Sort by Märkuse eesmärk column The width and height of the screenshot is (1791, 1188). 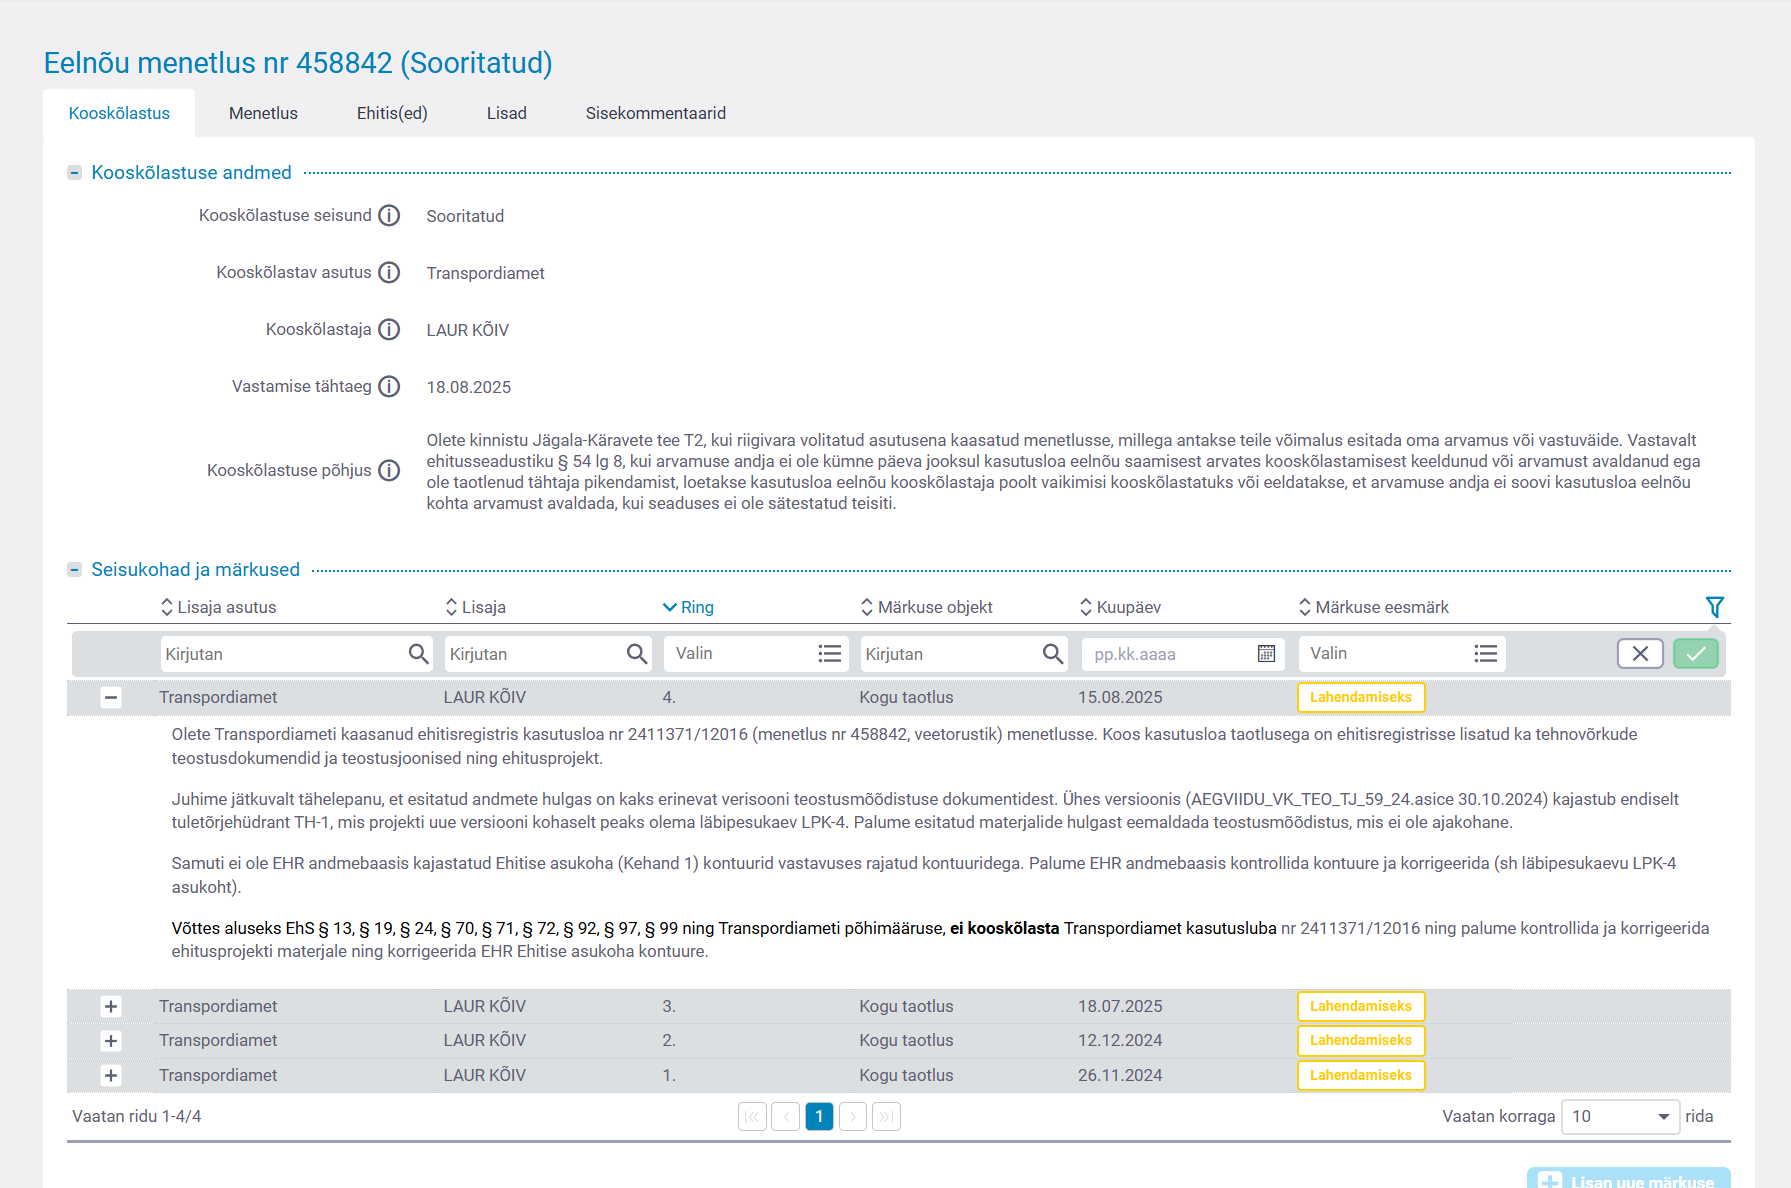tap(1373, 607)
